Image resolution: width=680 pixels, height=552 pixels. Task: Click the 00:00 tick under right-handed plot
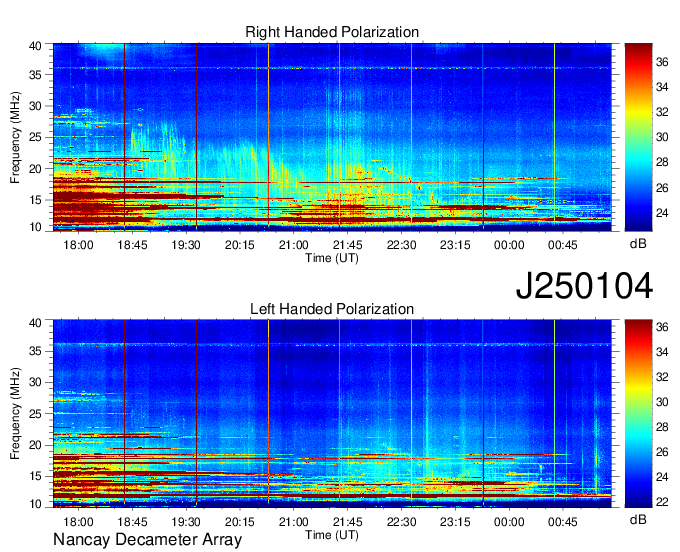[509, 245]
